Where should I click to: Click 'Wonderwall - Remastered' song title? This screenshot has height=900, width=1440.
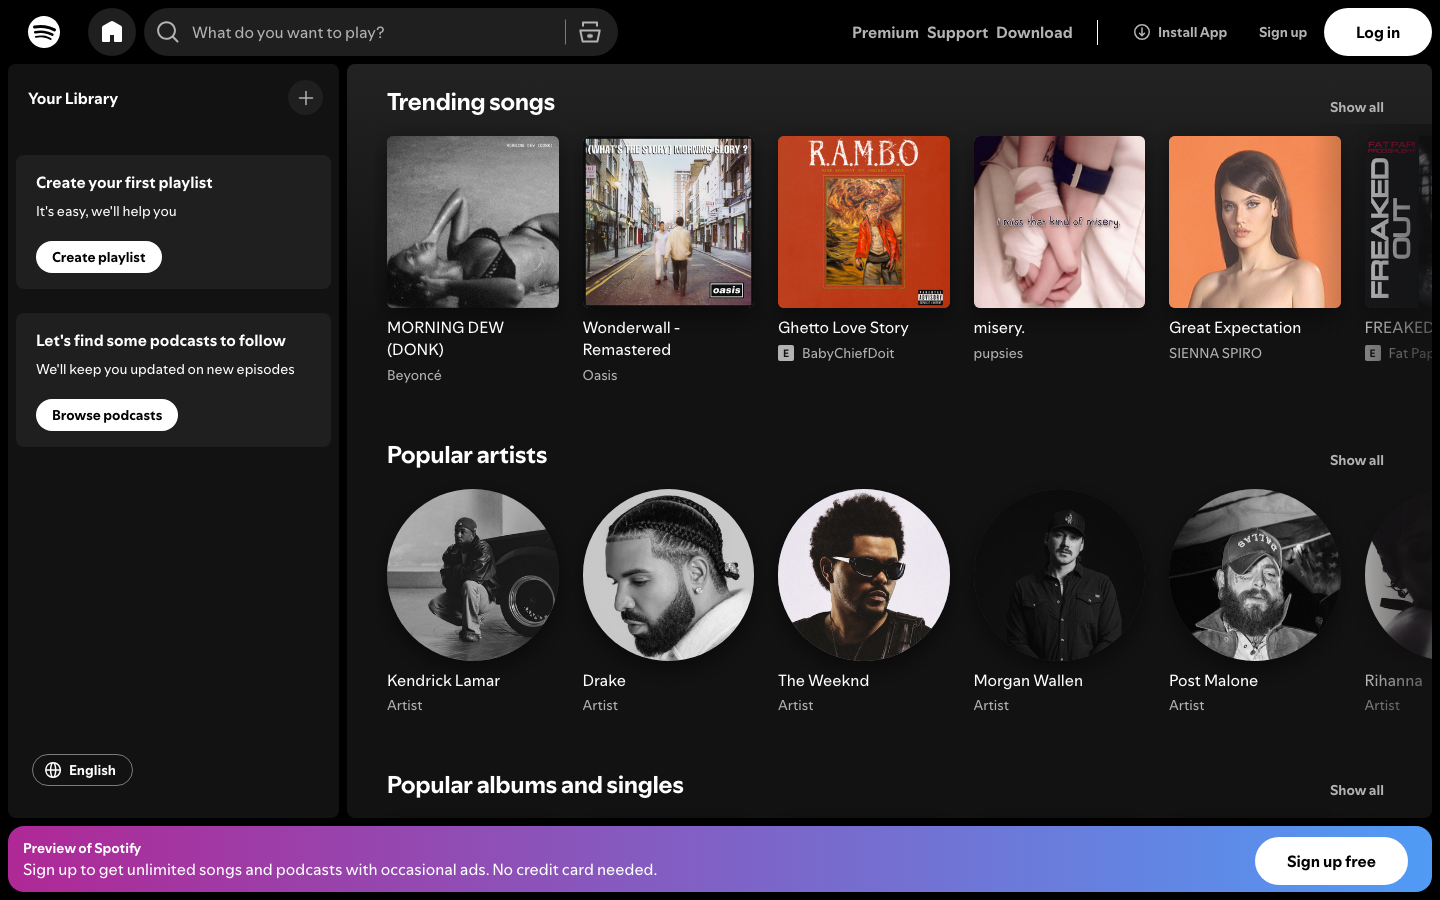(631, 339)
